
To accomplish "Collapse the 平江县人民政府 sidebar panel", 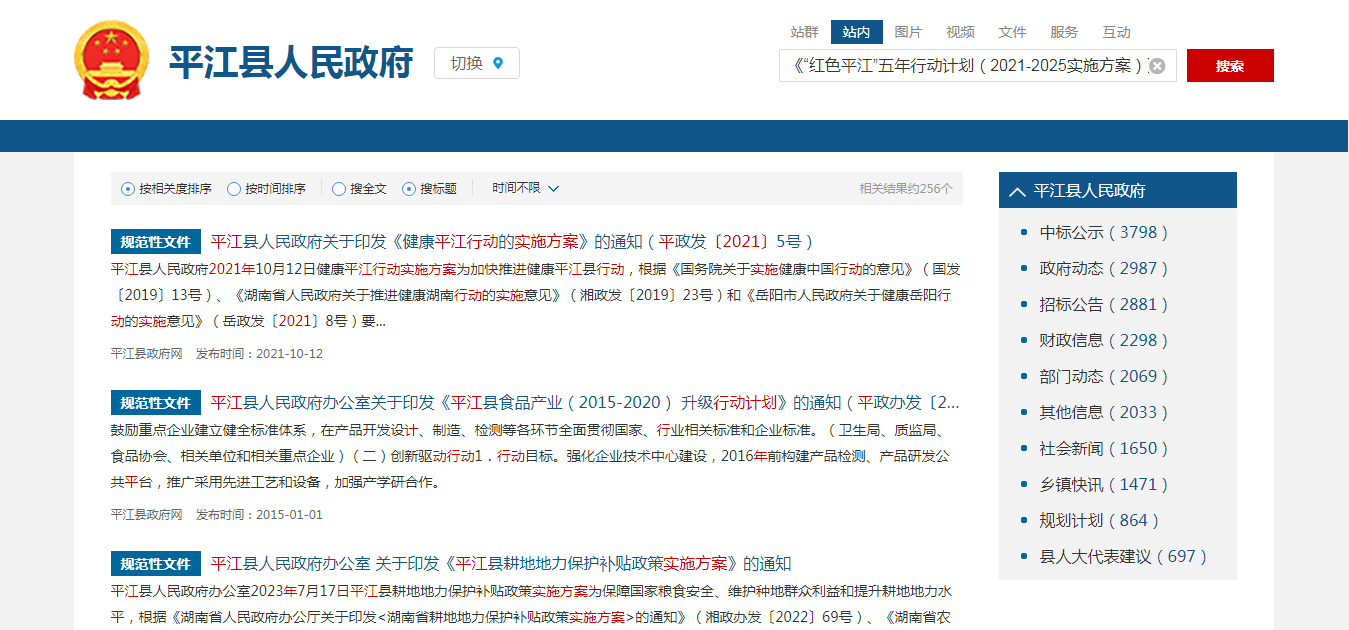I will pos(1017,191).
